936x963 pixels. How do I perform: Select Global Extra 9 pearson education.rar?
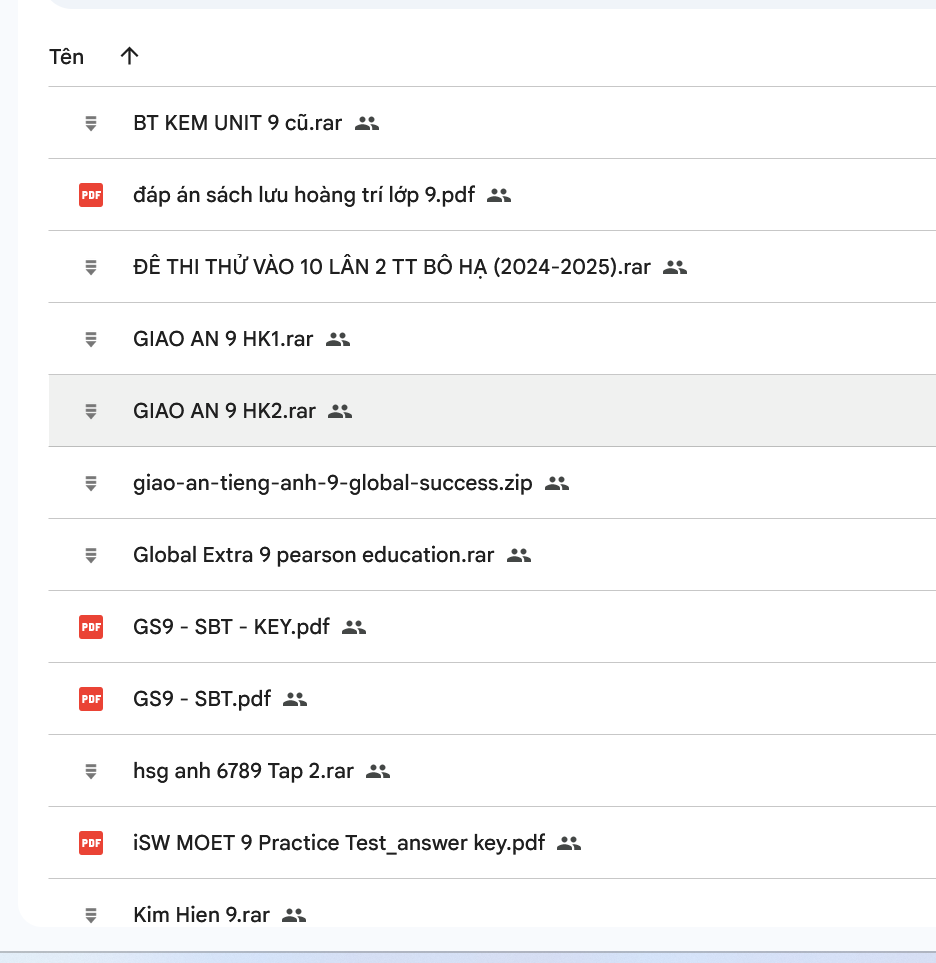point(313,555)
